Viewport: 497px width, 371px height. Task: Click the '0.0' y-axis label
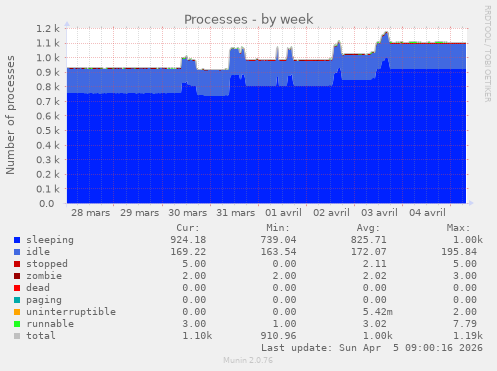click(x=47, y=204)
